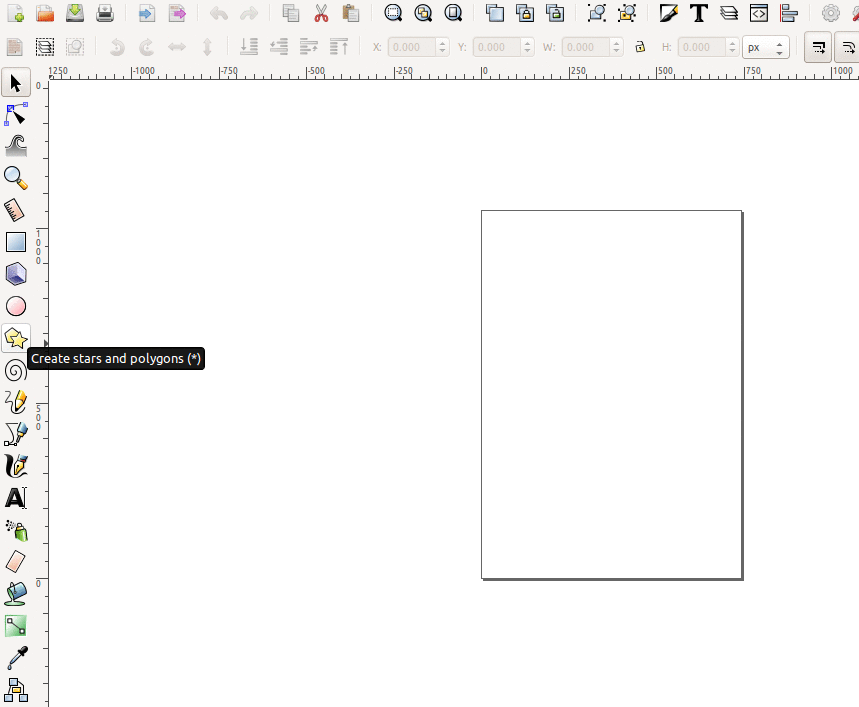Select the stars and polygons tool

(16, 338)
